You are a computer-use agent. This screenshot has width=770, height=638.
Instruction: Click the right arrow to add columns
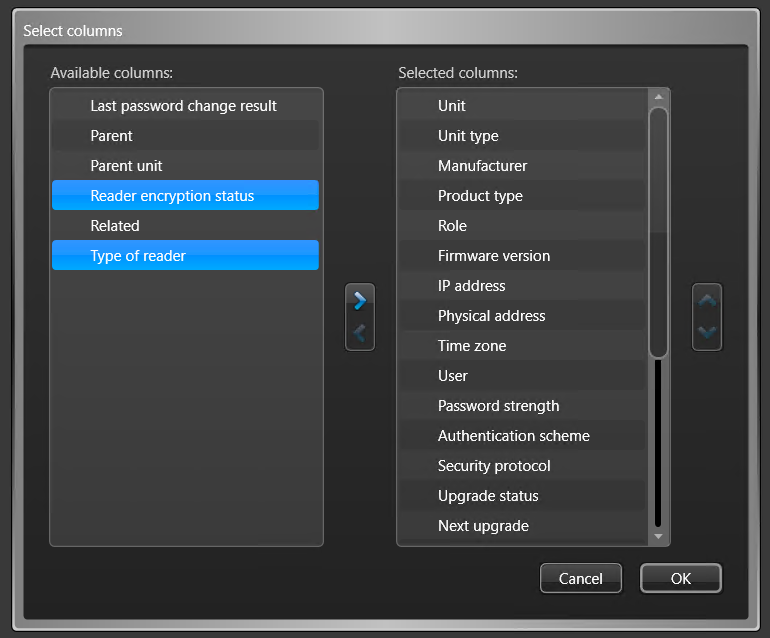tap(360, 301)
